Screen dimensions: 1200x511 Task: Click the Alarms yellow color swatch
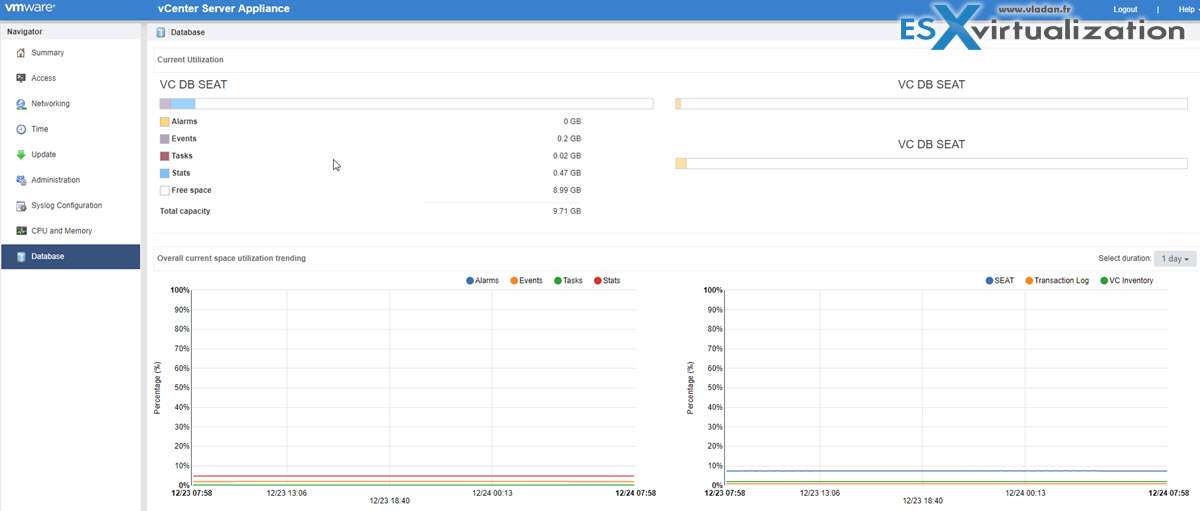165,122
